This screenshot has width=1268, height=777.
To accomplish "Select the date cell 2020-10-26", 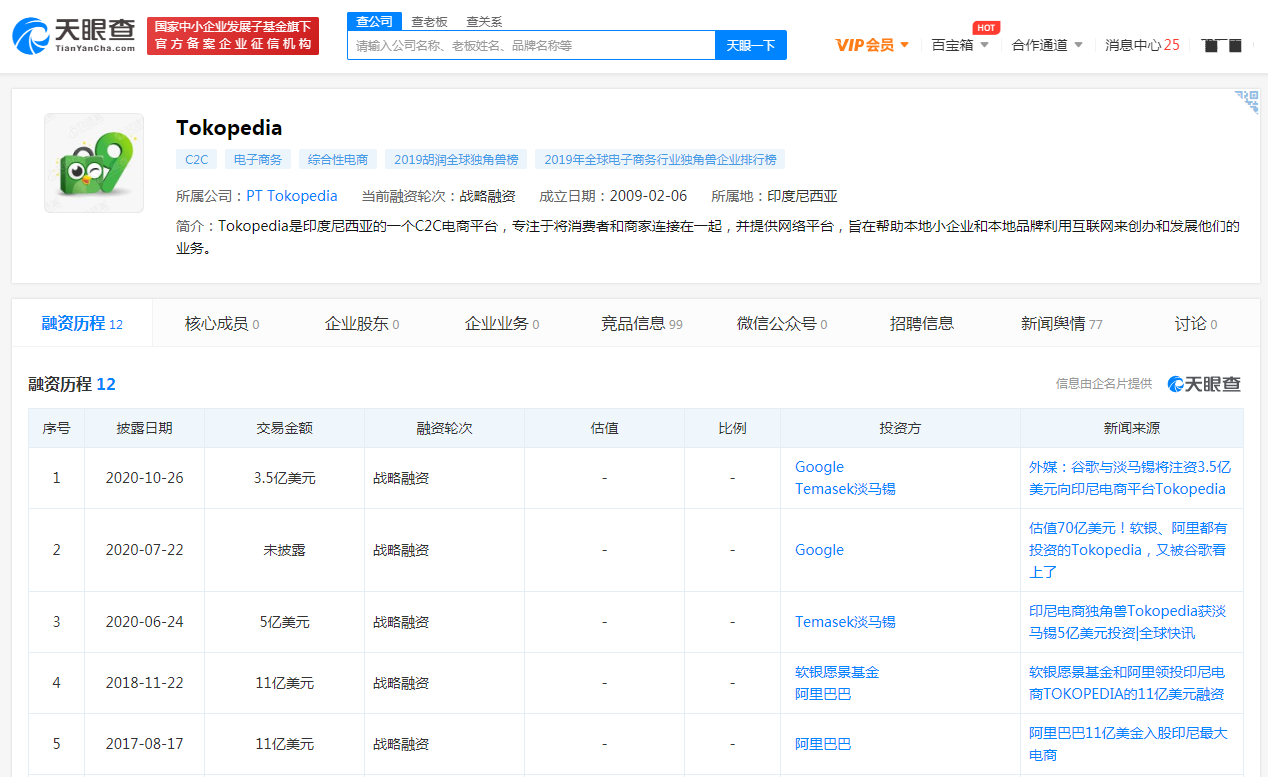I will coord(145,478).
